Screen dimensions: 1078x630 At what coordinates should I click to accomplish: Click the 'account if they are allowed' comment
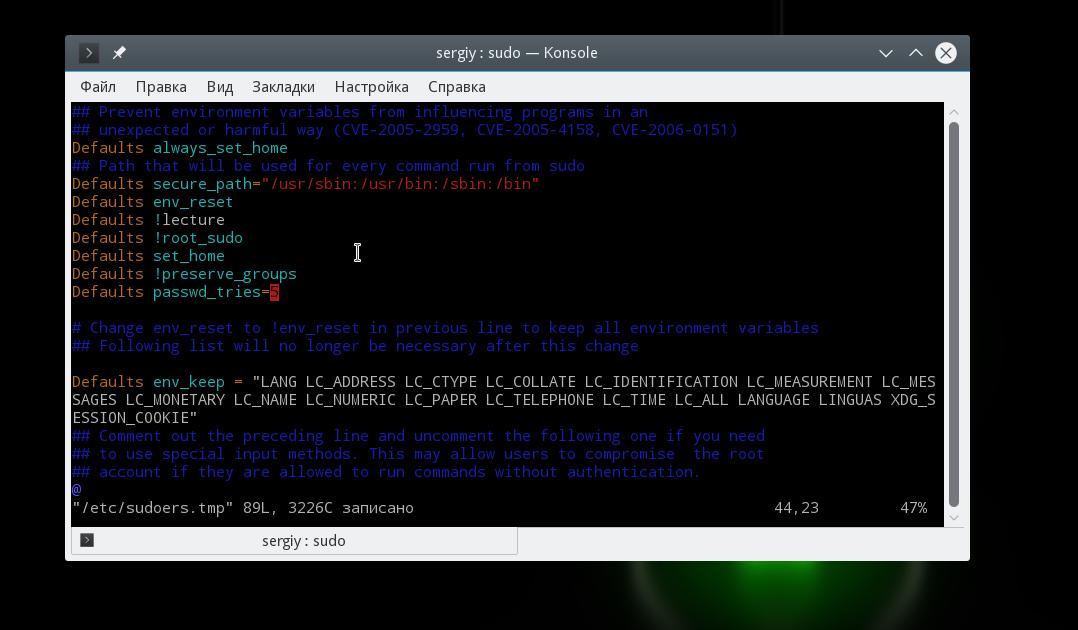(386, 472)
